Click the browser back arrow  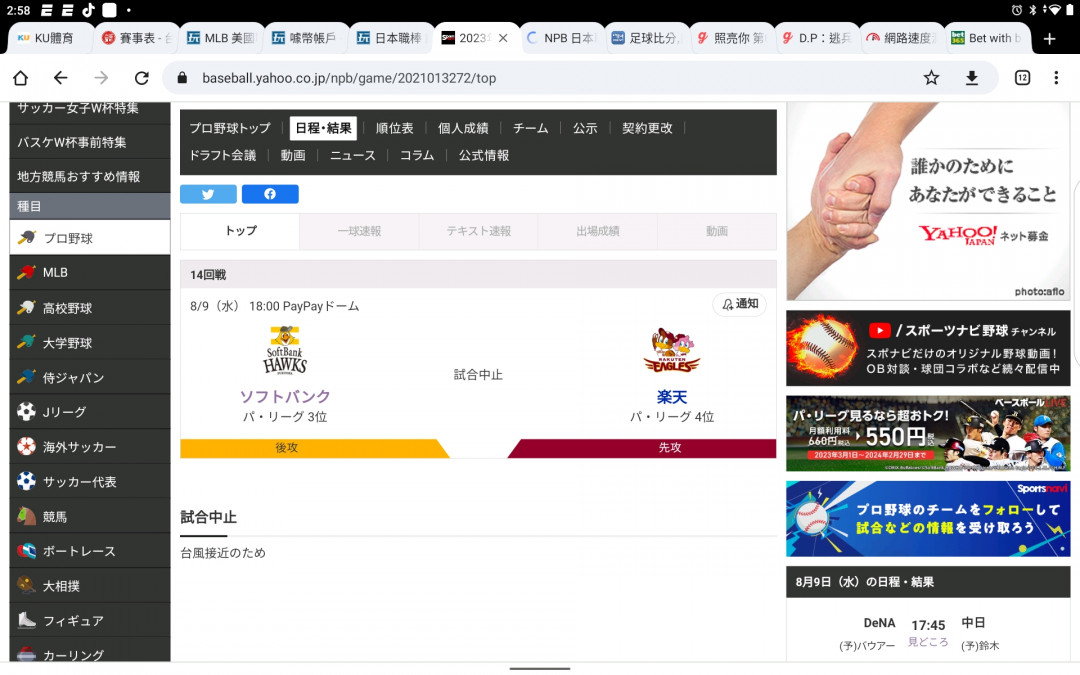click(61, 78)
